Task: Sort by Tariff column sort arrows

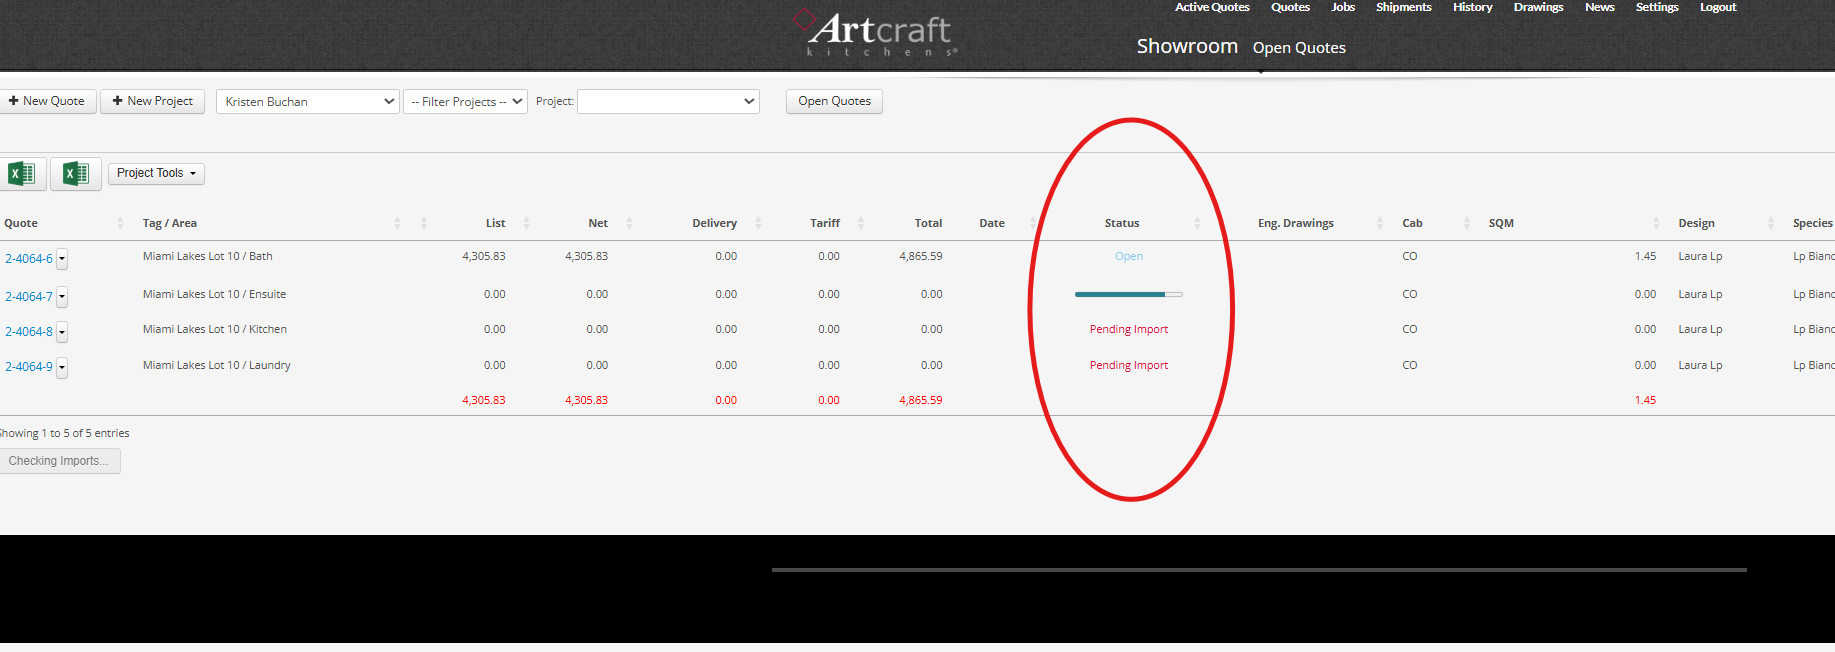Action: [861, 223]
